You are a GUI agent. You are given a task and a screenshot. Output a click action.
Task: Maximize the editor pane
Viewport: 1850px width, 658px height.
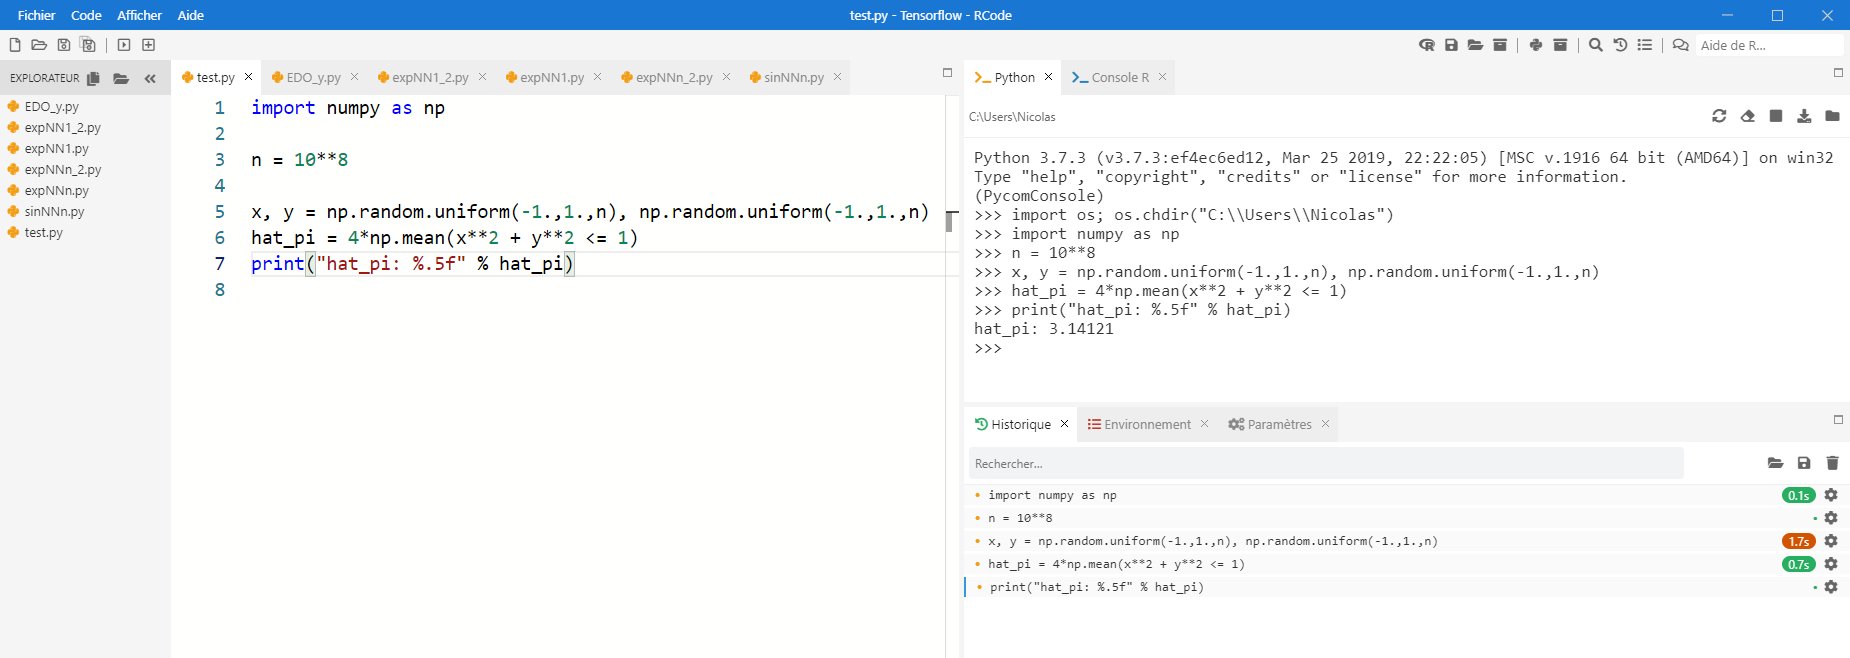click(947, 72)
